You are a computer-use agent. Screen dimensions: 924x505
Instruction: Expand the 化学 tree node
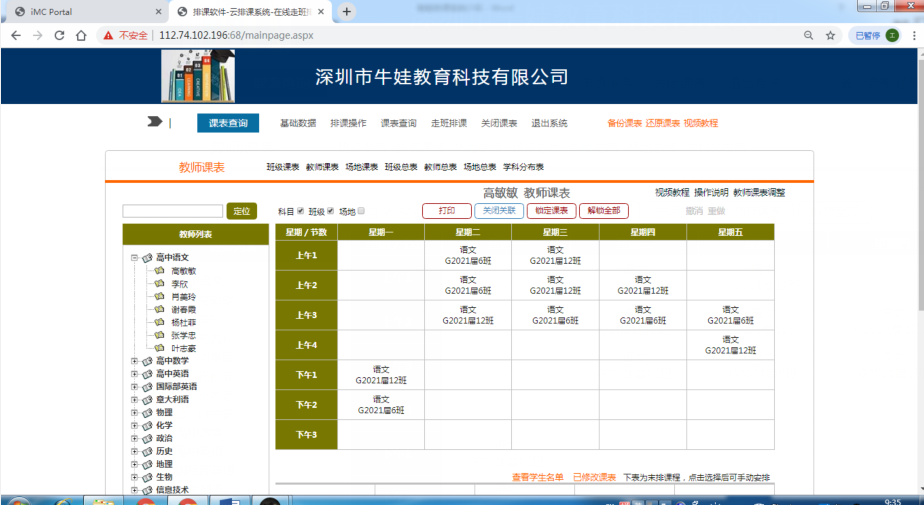pos(134,425)
